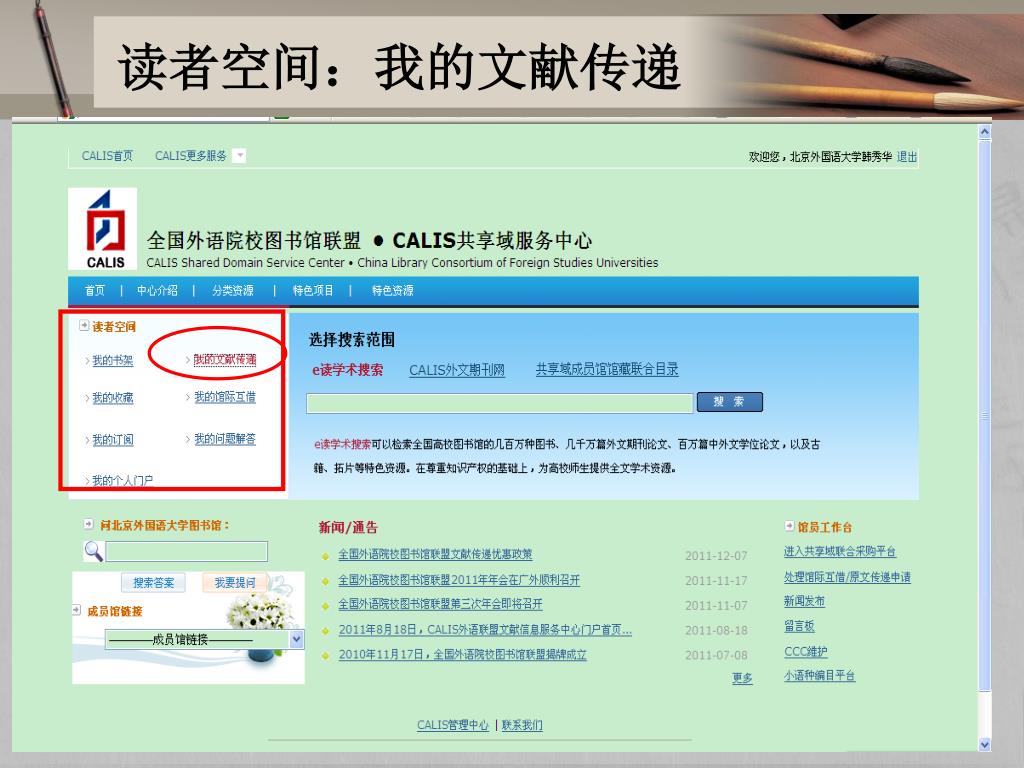Viewport: 1024px width, 768px height.
Task: Open 我的个人门户 link
Action: [123, 481]
